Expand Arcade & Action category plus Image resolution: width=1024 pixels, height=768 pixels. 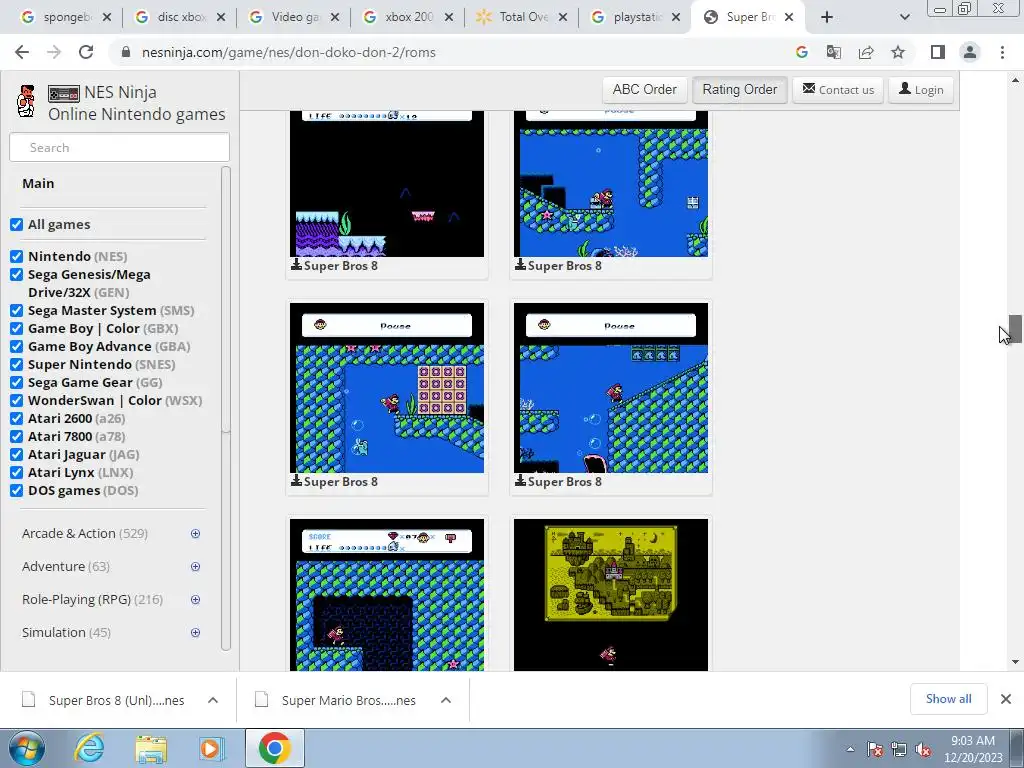coord(195,534)
